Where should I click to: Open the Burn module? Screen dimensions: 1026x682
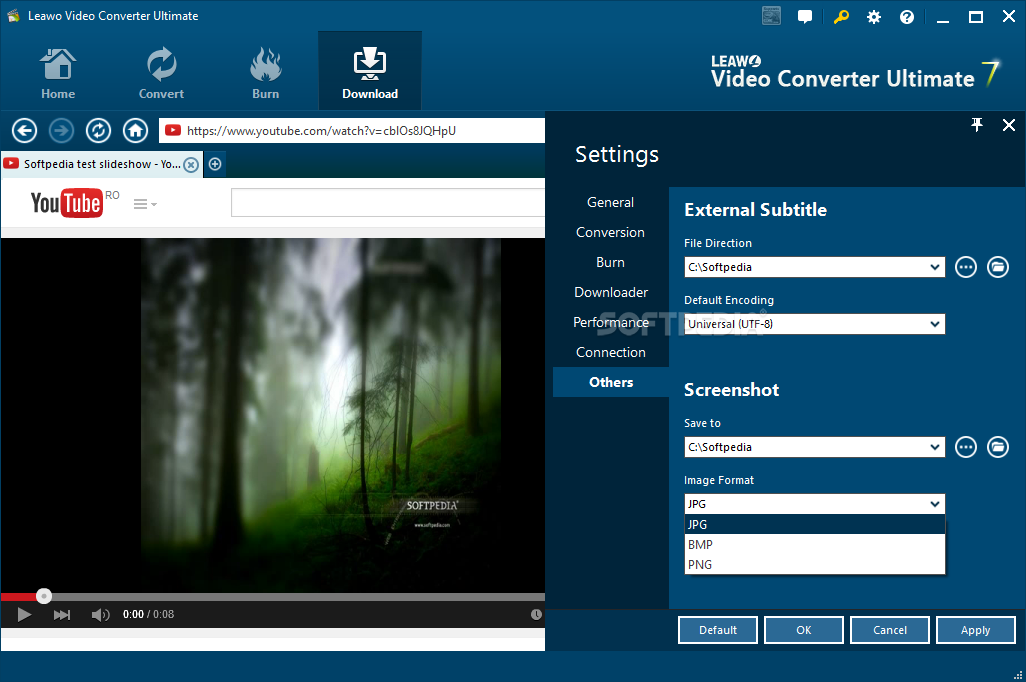coord(265,73)
